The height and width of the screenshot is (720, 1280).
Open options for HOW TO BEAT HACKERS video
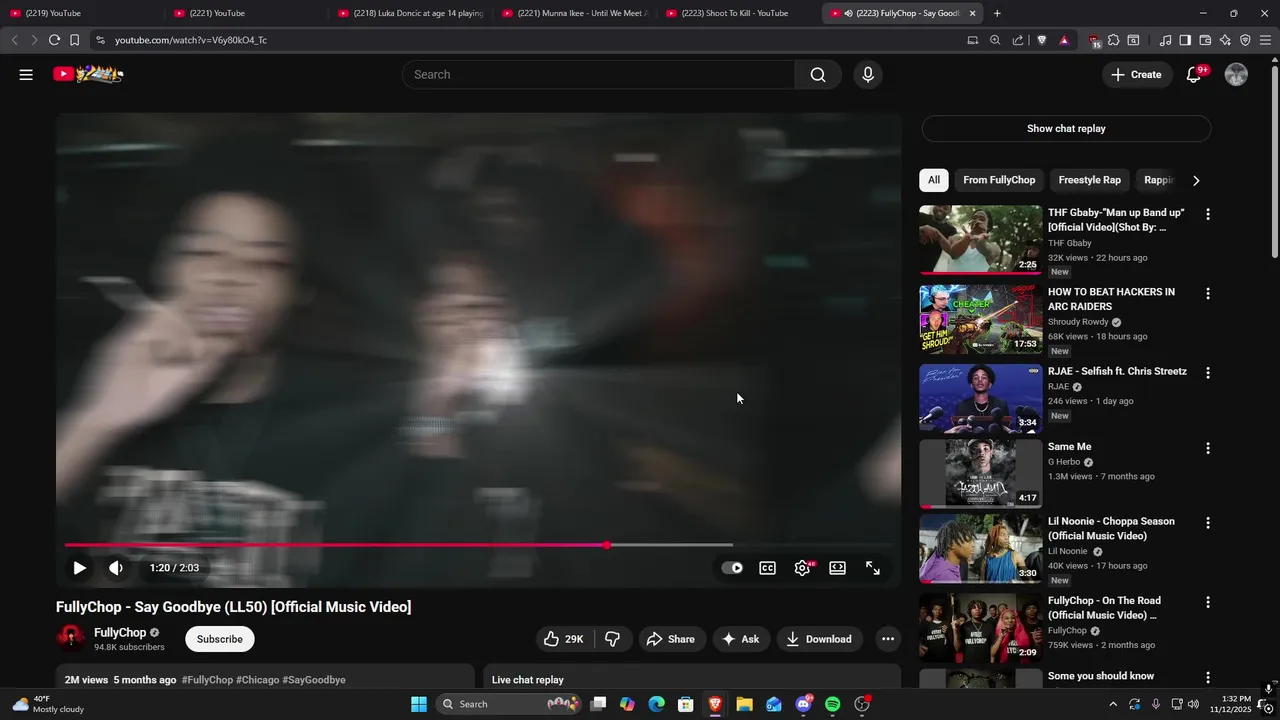tap(1208, 293)
